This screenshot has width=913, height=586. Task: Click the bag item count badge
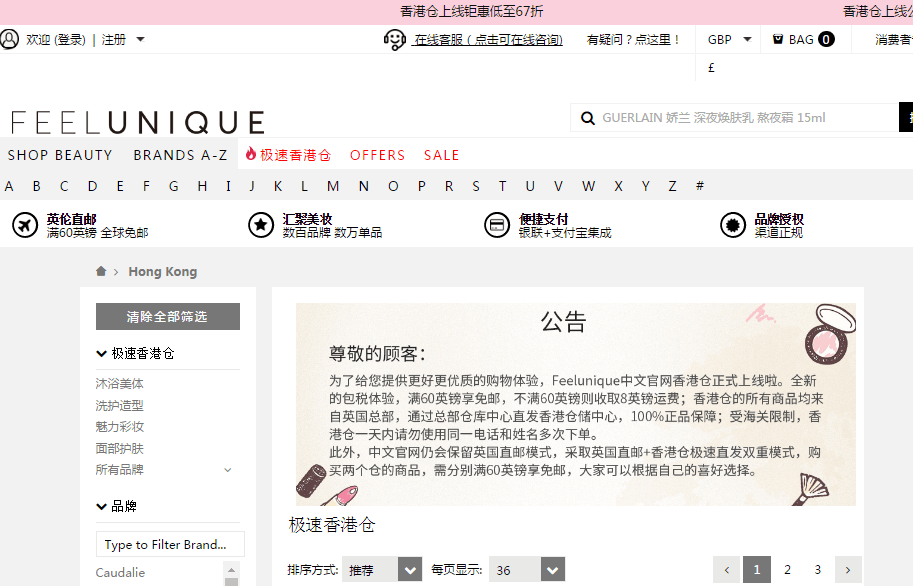tap(826, 39)
